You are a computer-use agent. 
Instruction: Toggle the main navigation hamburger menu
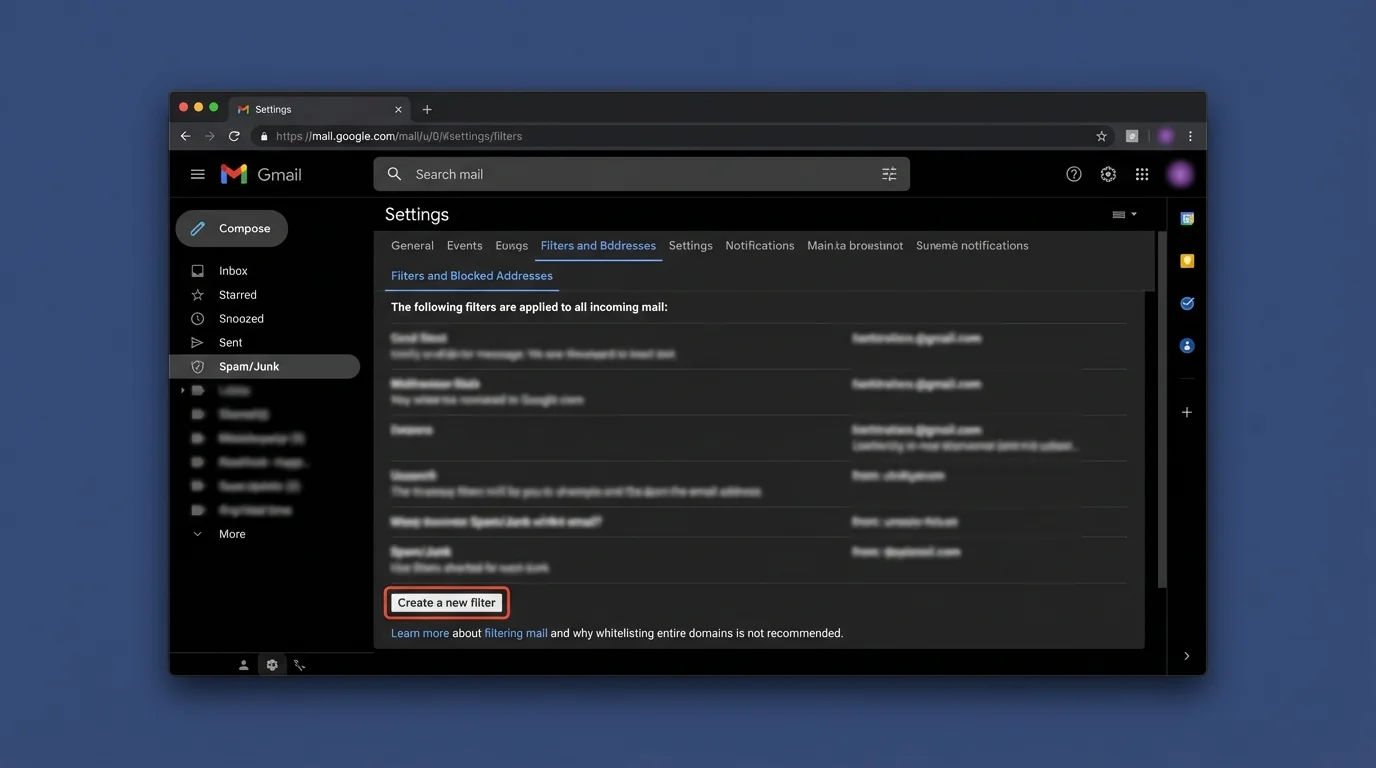197,173
